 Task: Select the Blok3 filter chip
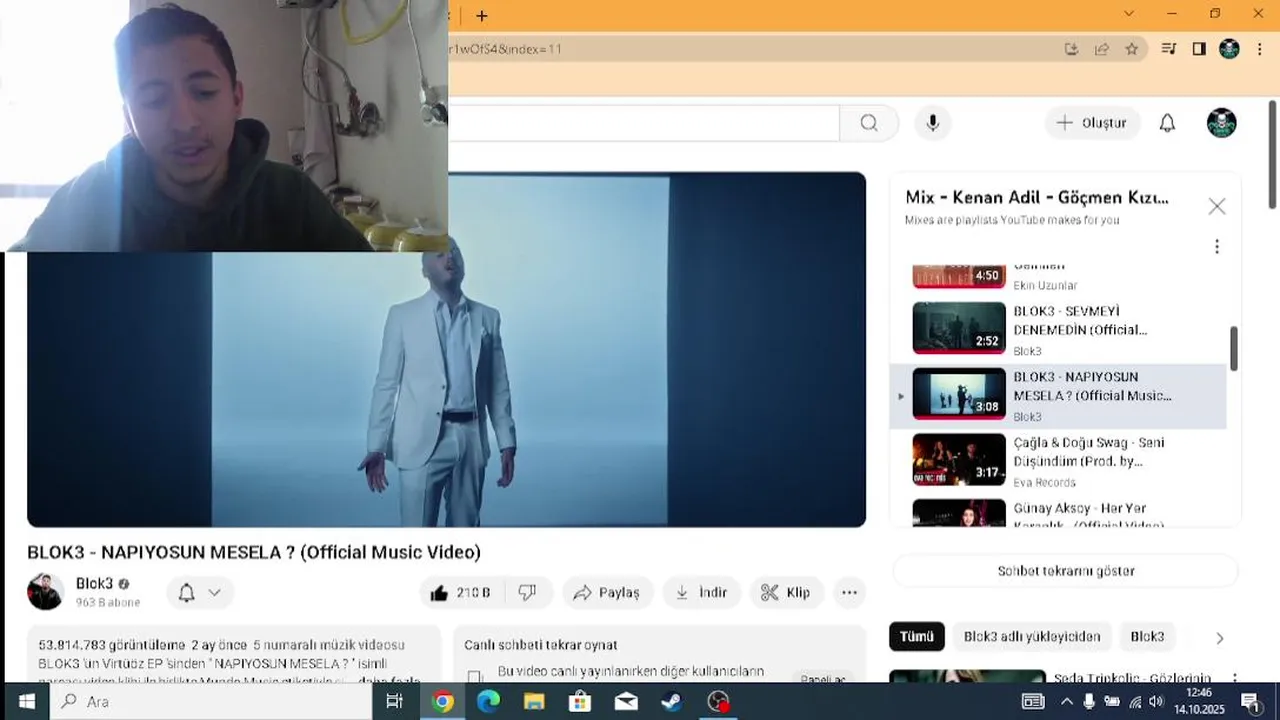1147,636
